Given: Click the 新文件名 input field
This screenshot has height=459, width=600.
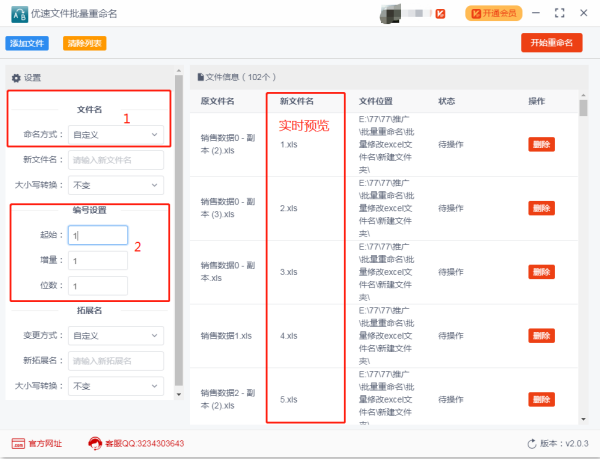Looking at the screenshot, I should pos(115,159).
